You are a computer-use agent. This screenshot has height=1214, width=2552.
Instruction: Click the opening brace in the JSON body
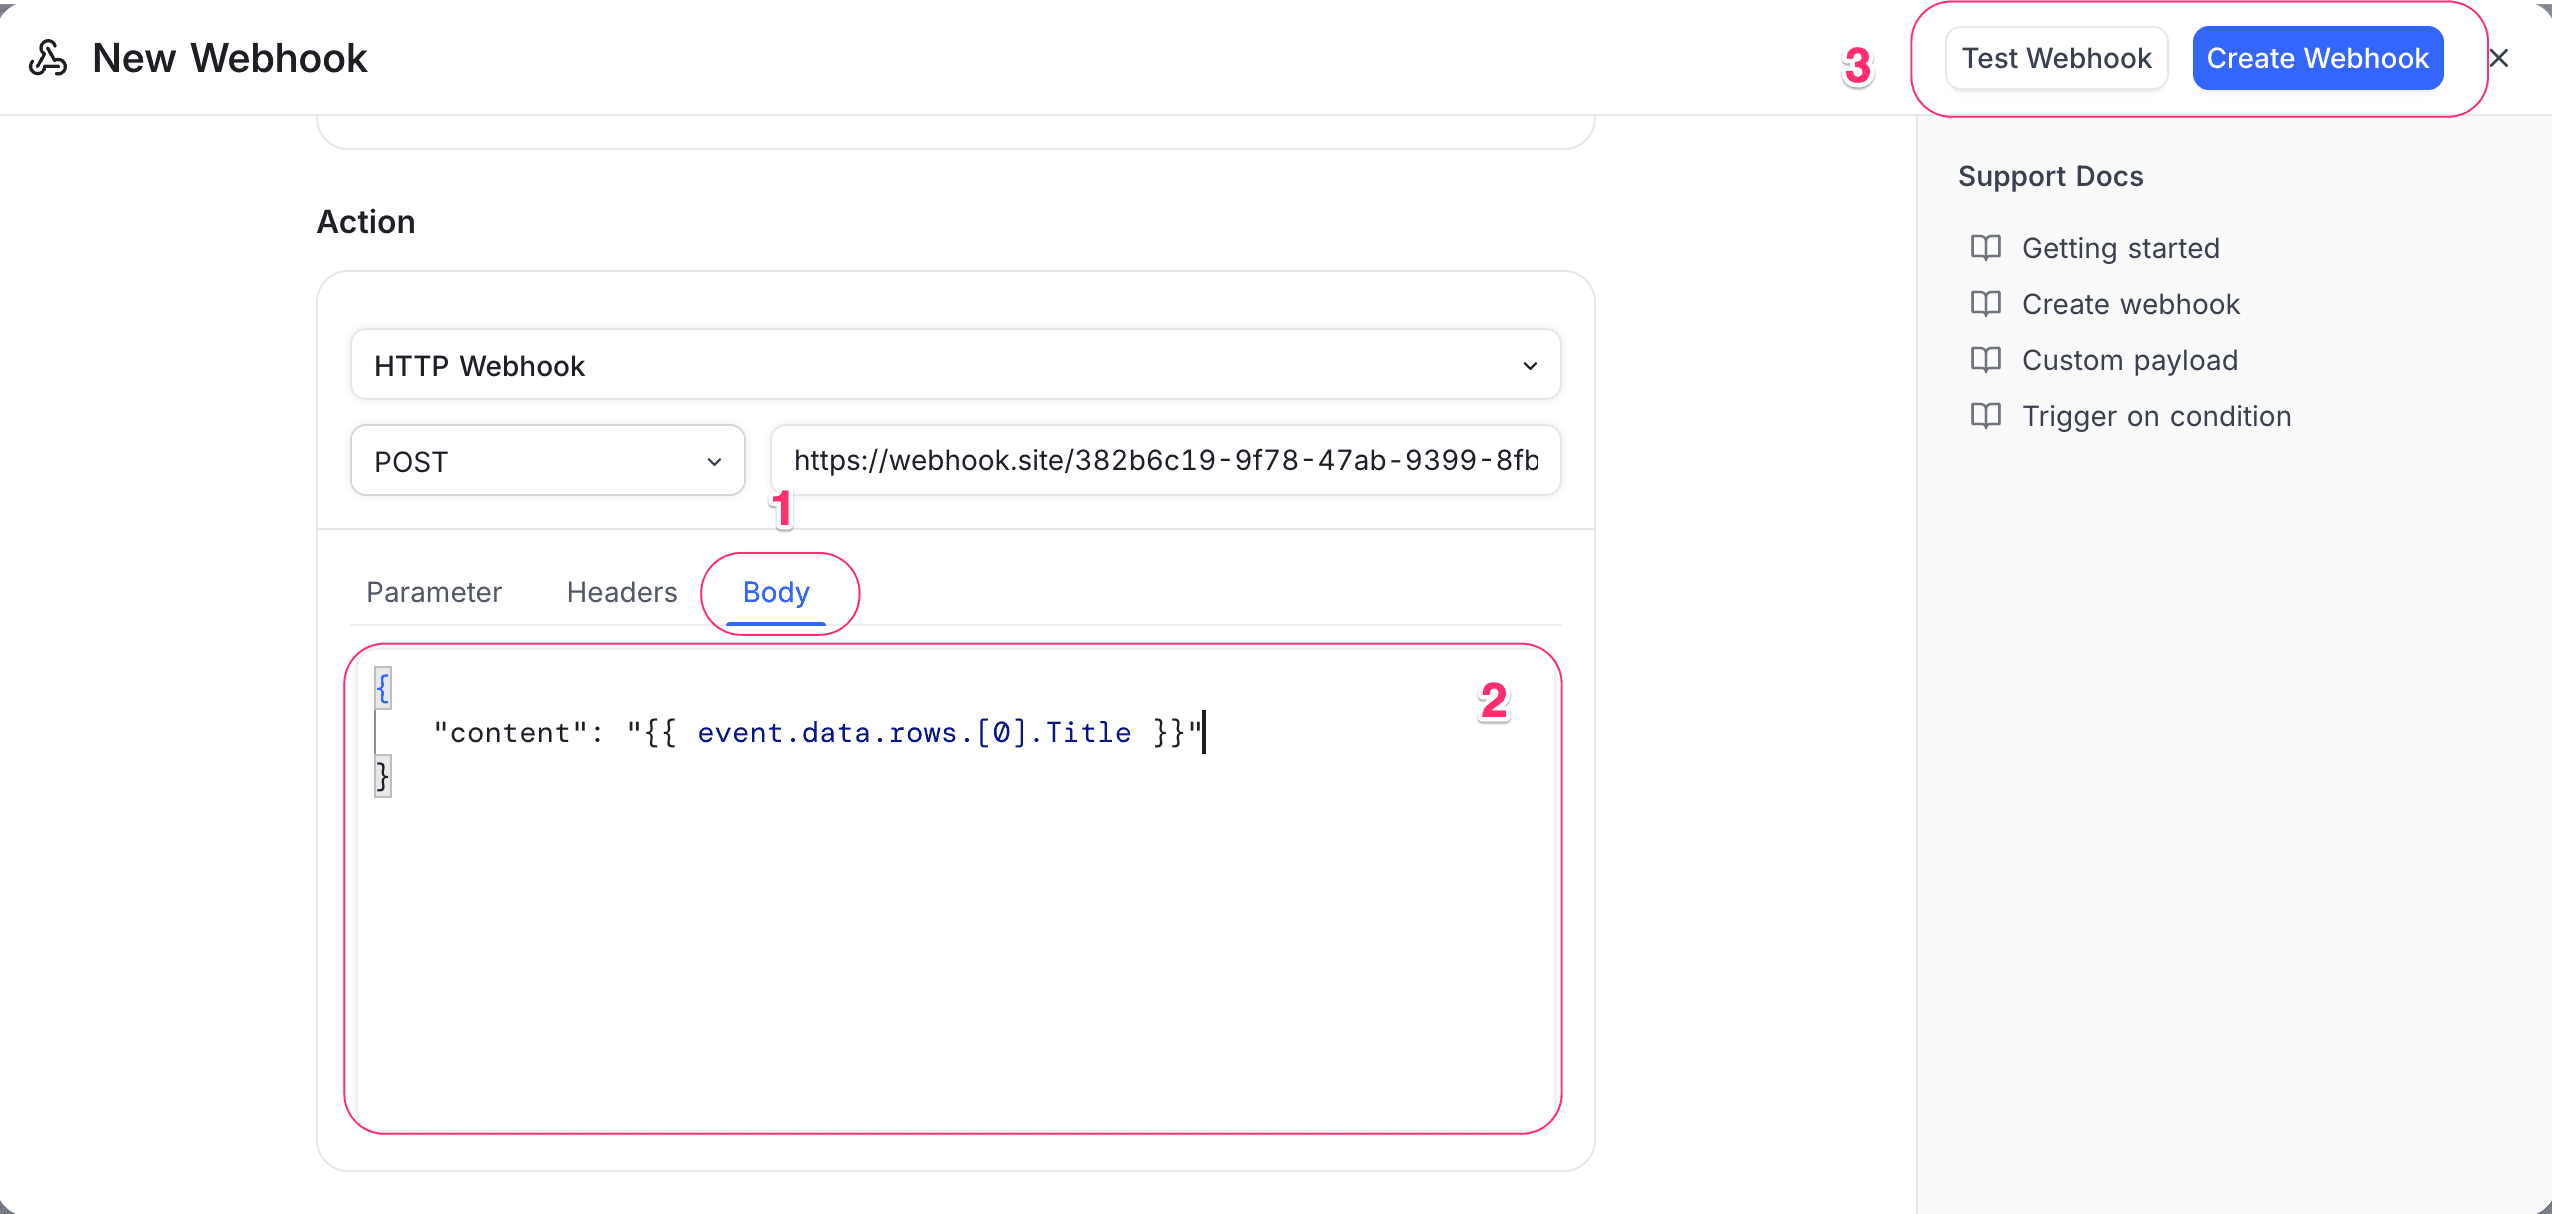tap(382, 687)
